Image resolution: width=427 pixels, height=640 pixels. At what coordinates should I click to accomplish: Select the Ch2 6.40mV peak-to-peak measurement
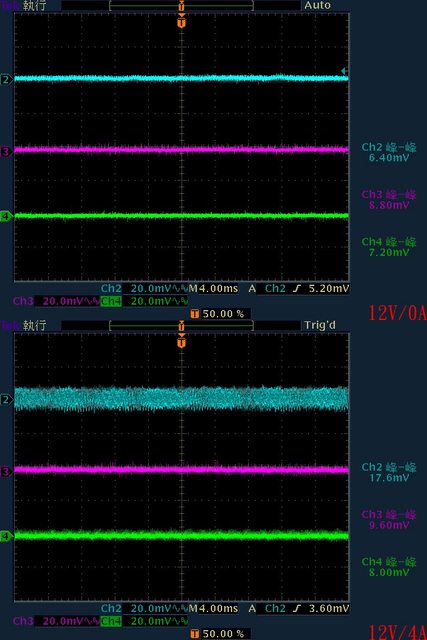389,152
